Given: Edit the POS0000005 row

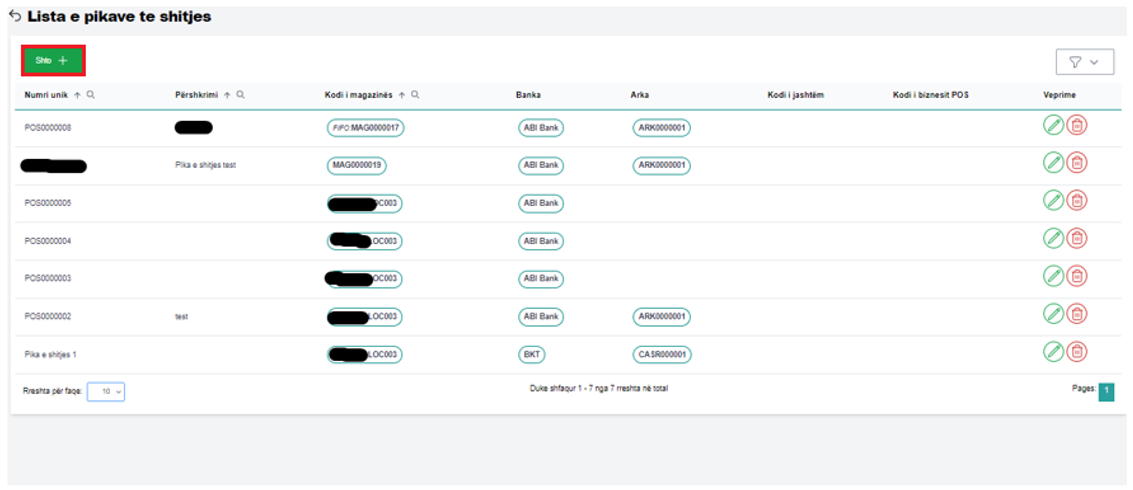Looking at the screenshot, I should [1053, 200].
